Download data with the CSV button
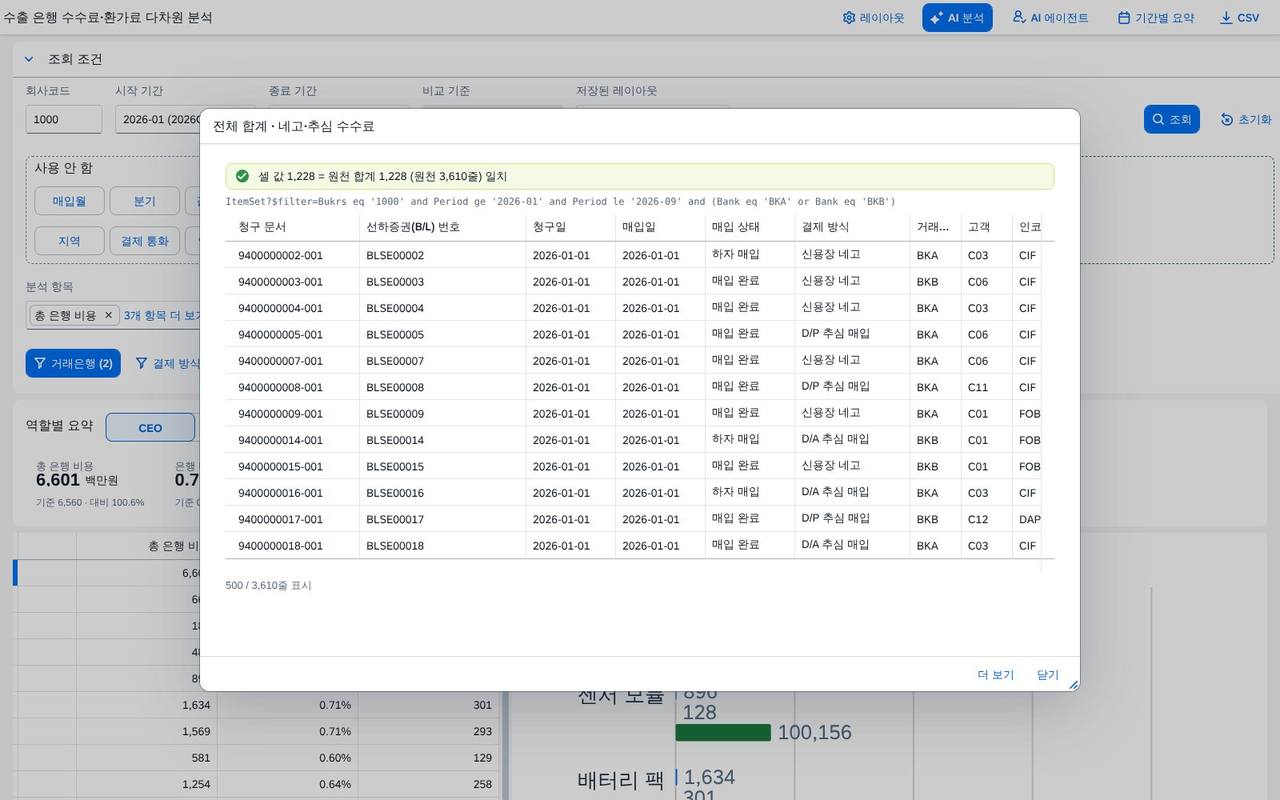The image size is (1280, 800). (1240, 18)
